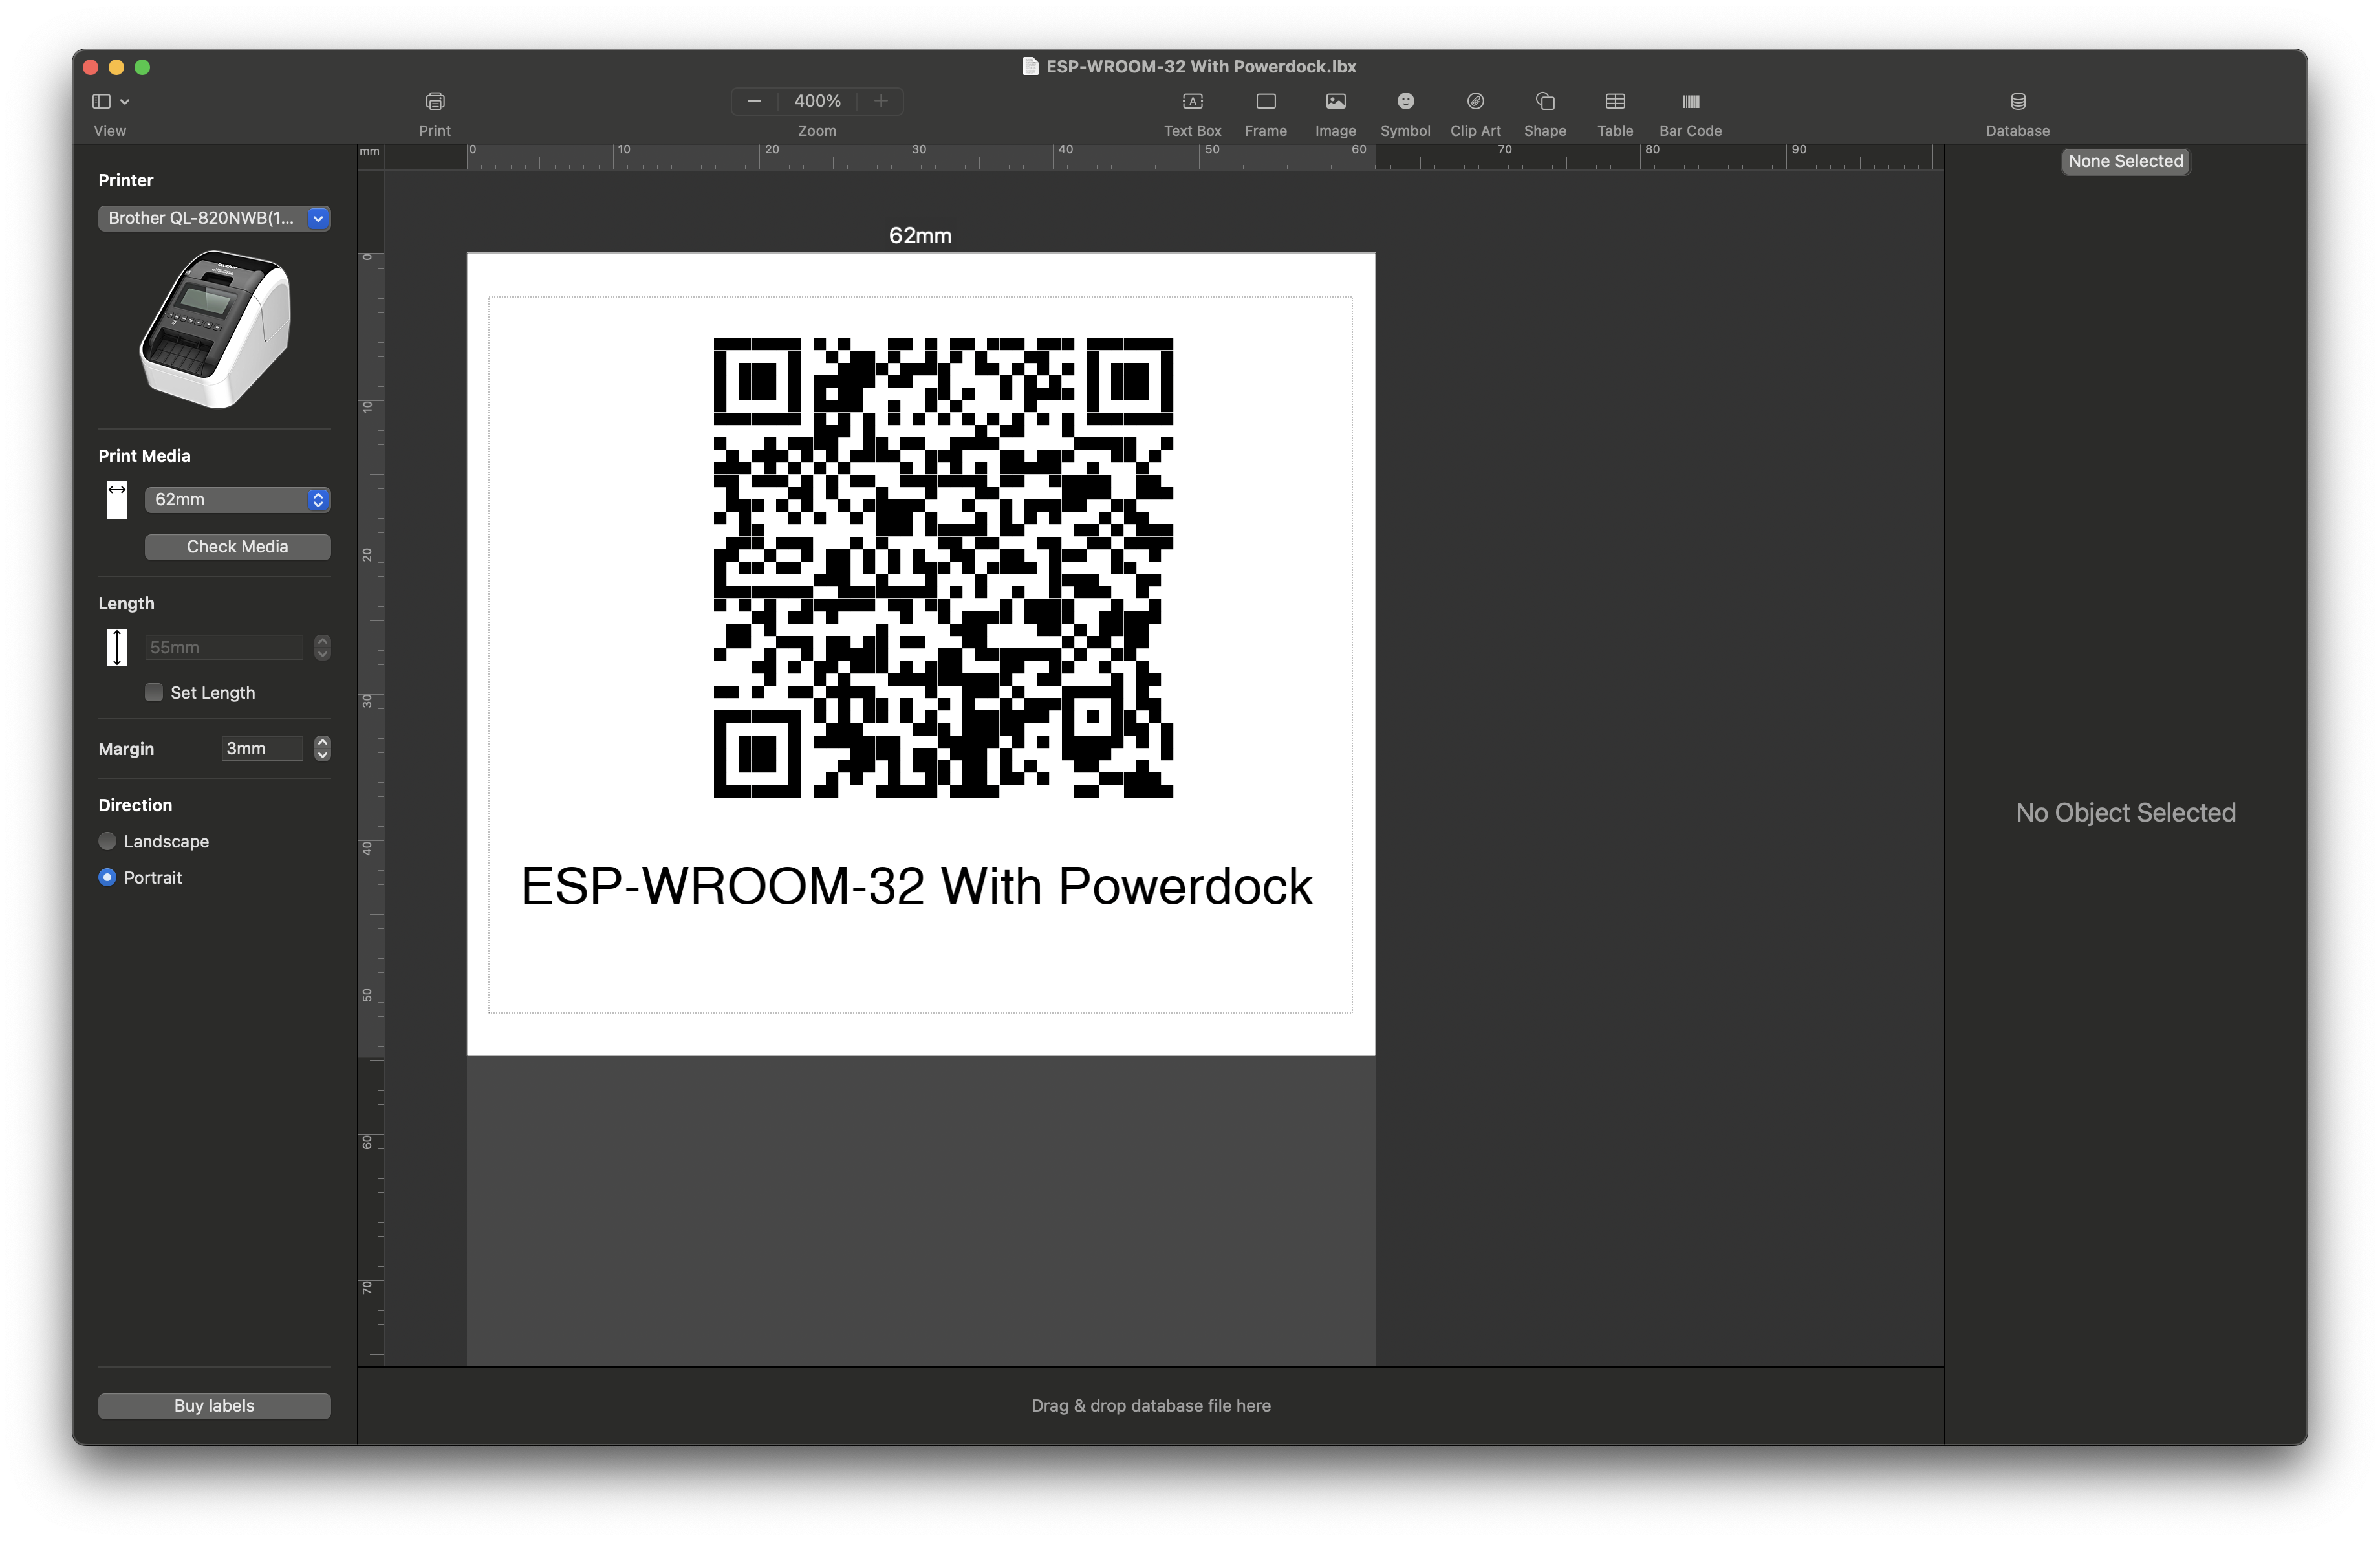This screenshot has width=2380, height=1541.
Task: Add a Bar Code
Action: [x=1690, y=102]
